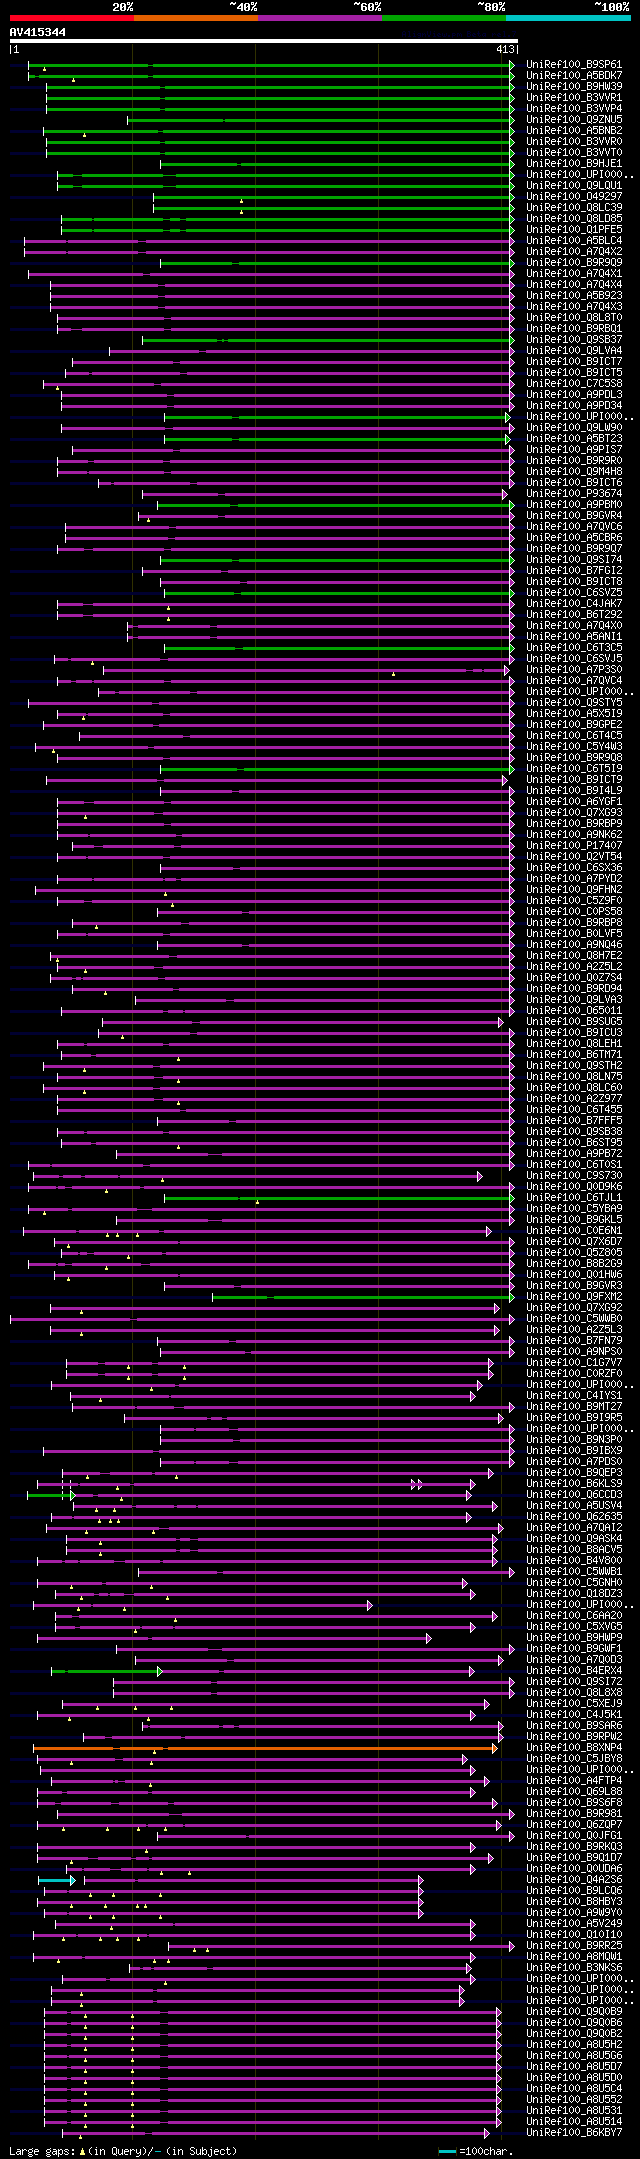The width and height of the screenshot is (640, 2159).
Task: Open hit UniRef100_O49297
Action: (574, 197)
